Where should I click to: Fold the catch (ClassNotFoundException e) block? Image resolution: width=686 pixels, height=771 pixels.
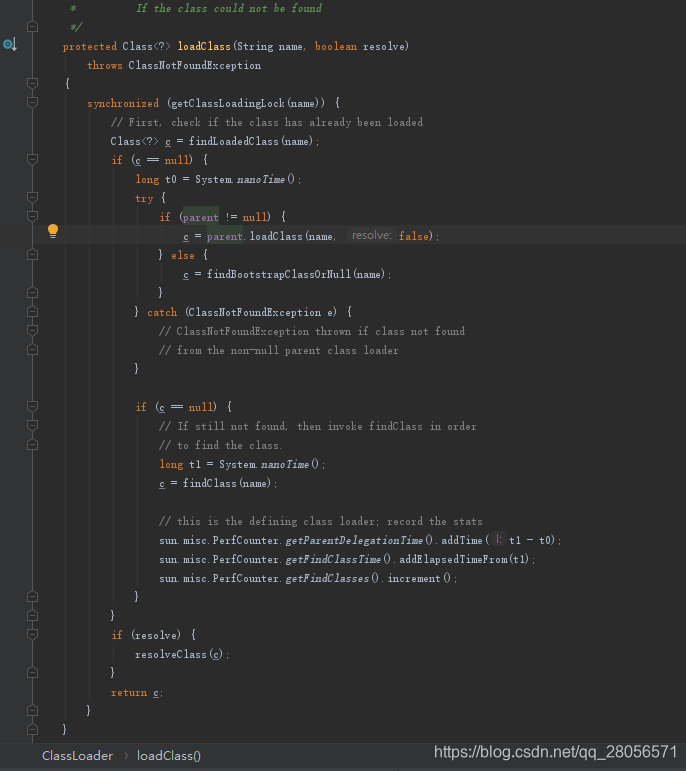32,311
